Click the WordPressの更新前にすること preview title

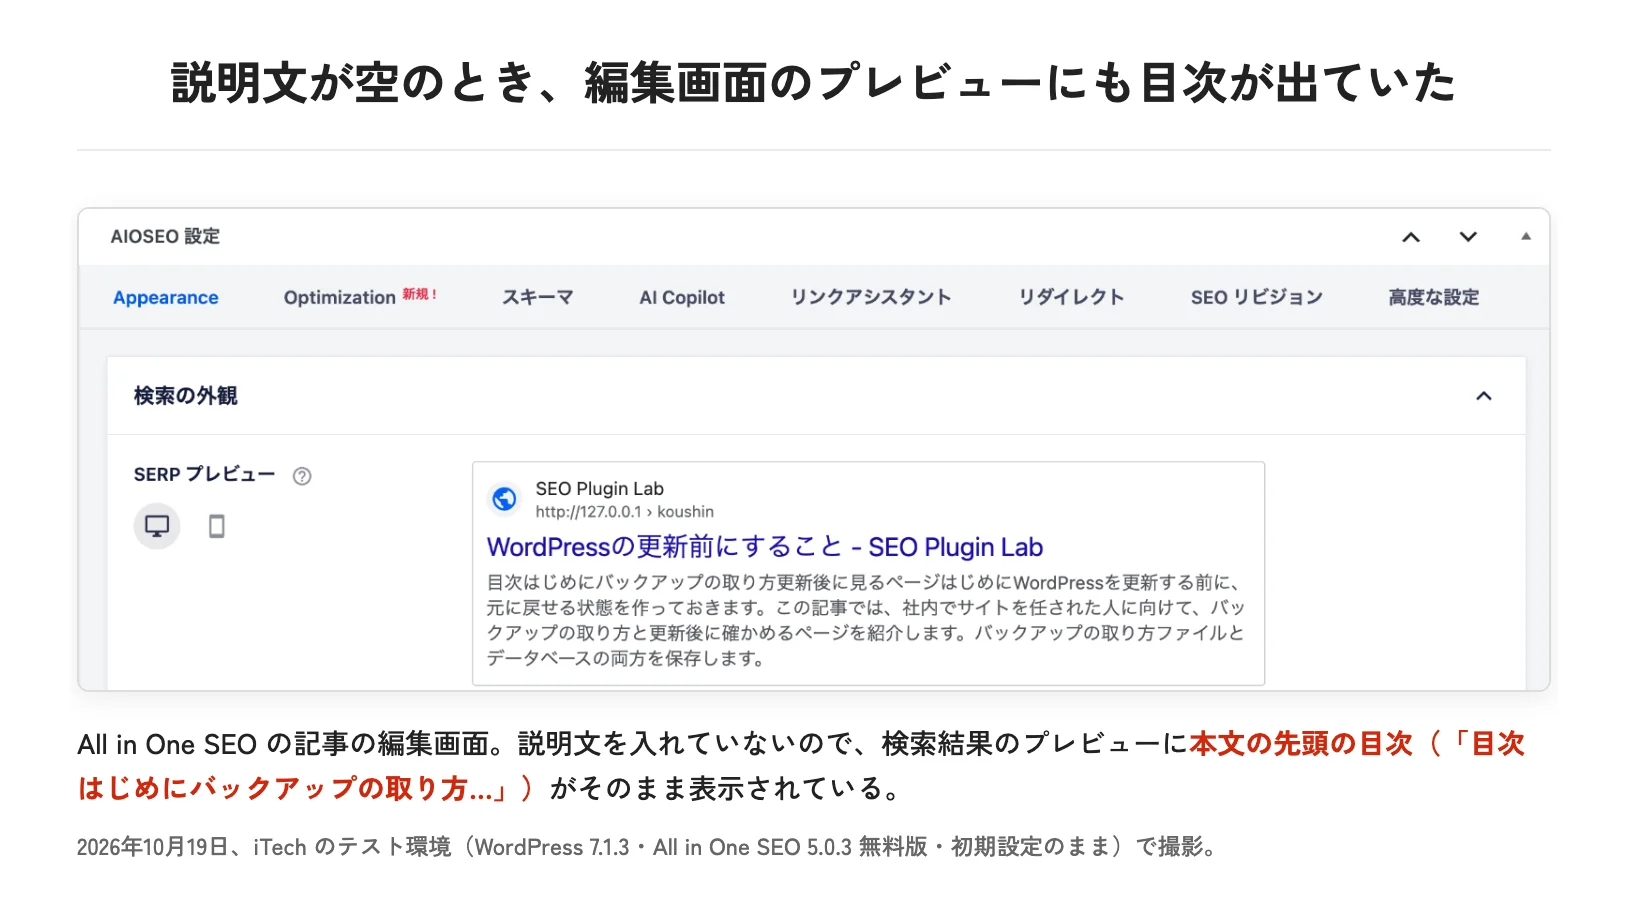(765, 547)
